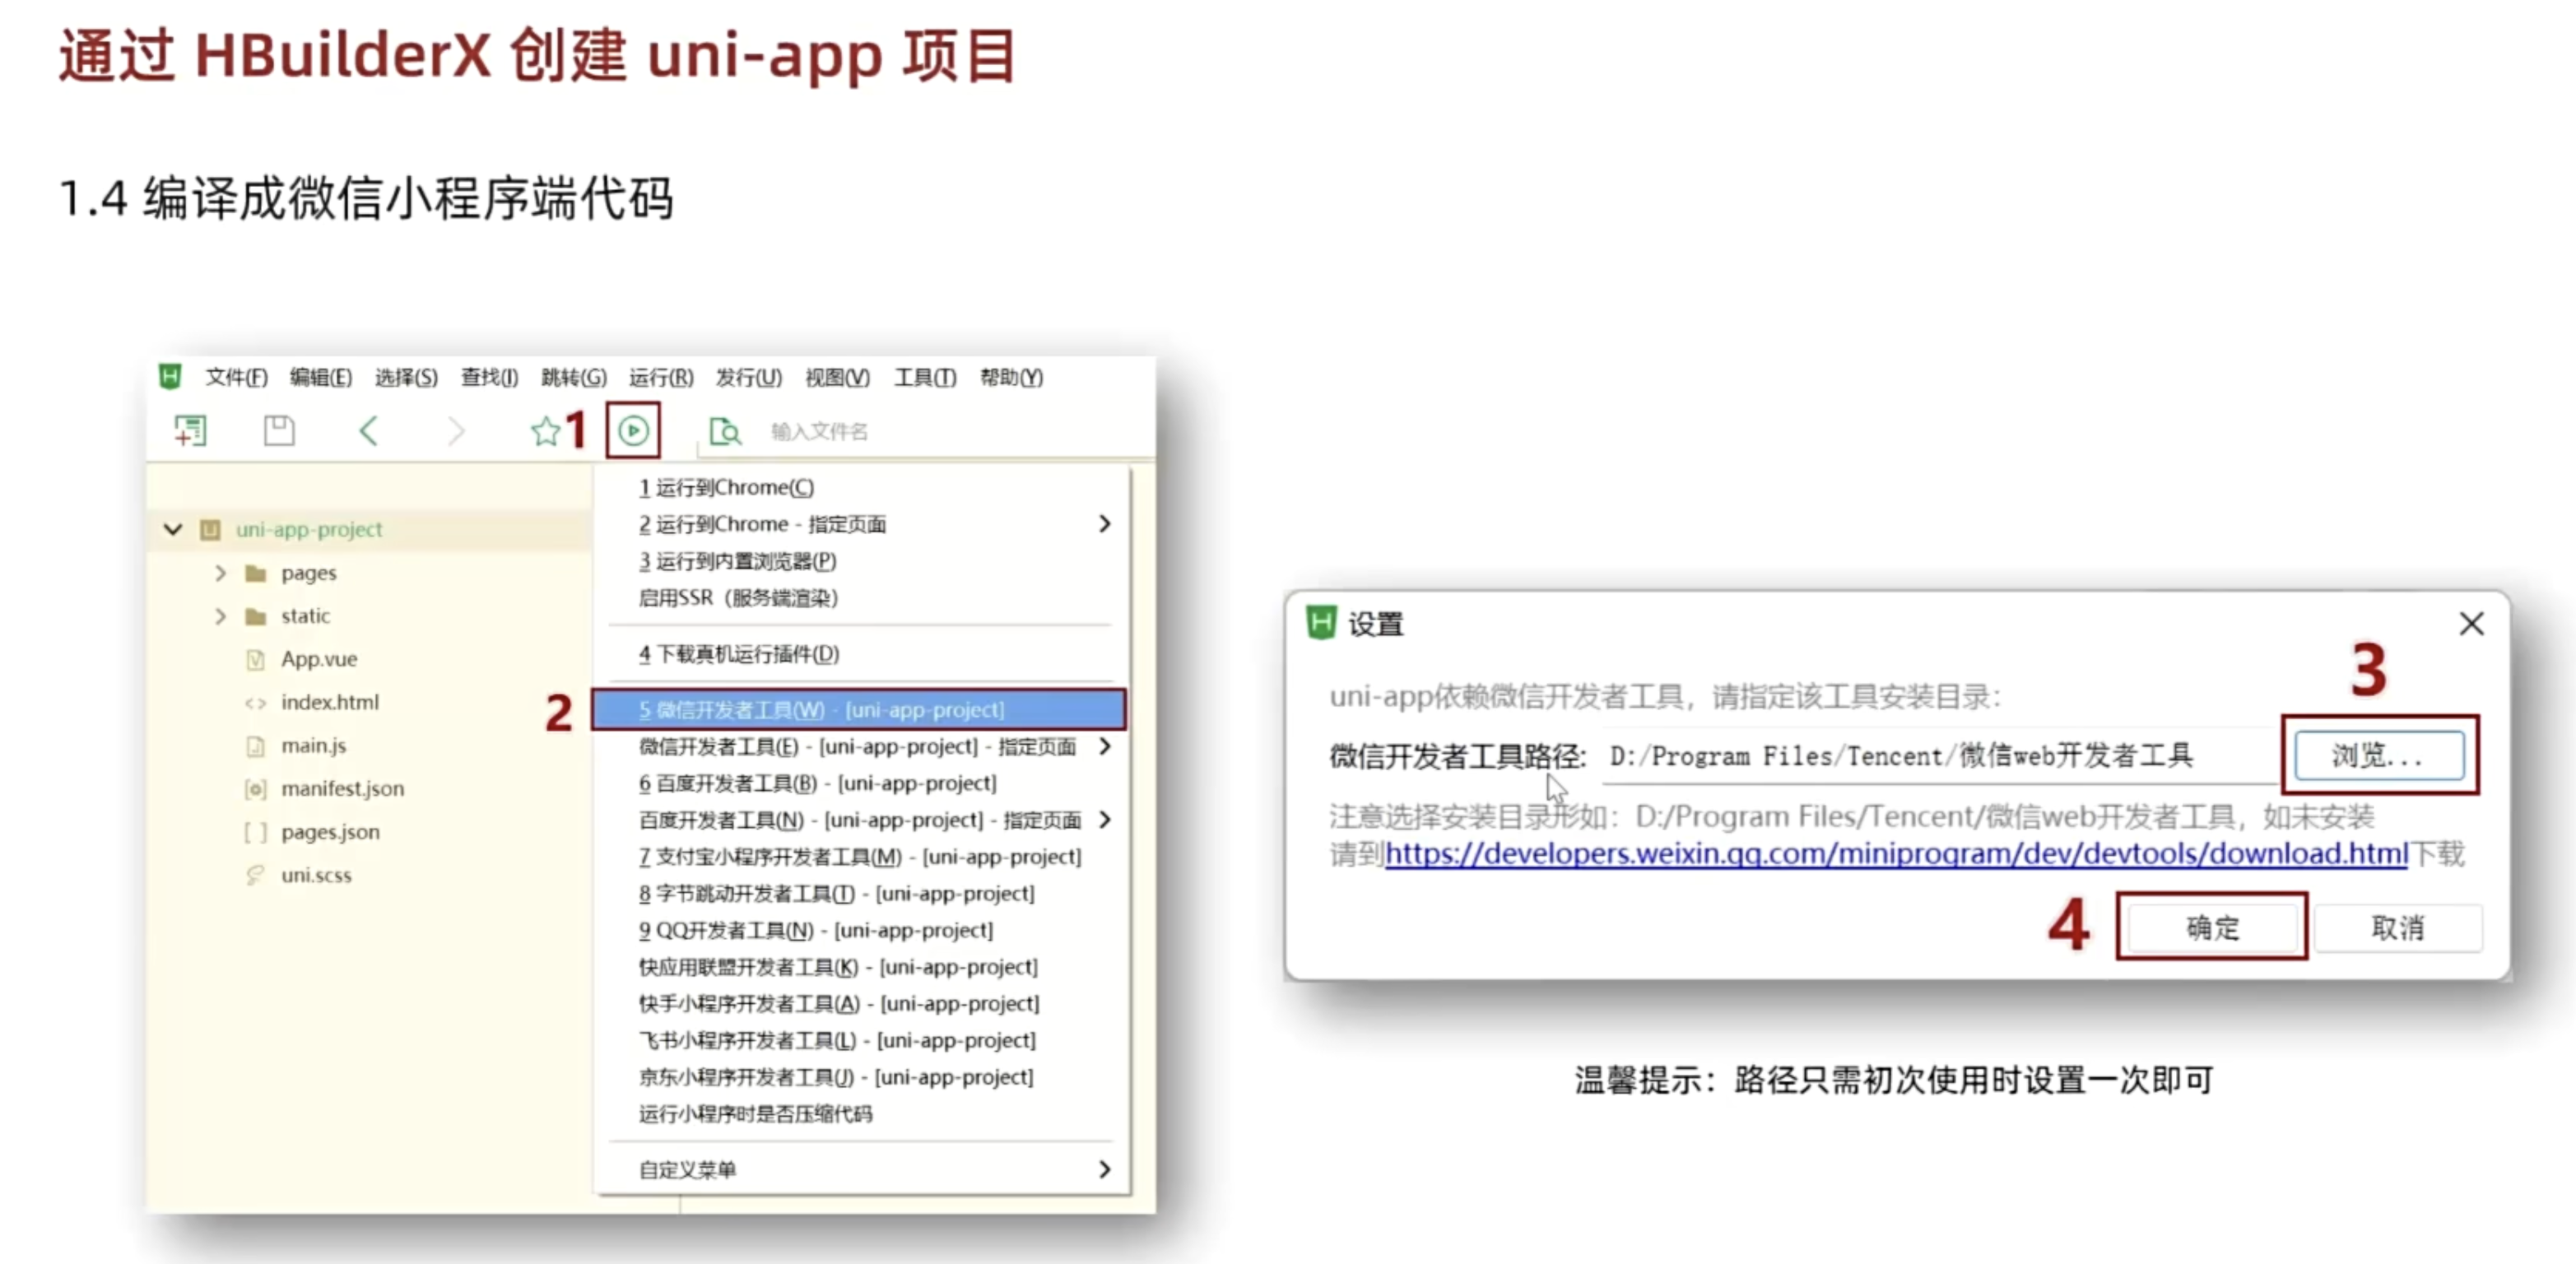Click the bookmark star toolbar icon

(545, 431)
